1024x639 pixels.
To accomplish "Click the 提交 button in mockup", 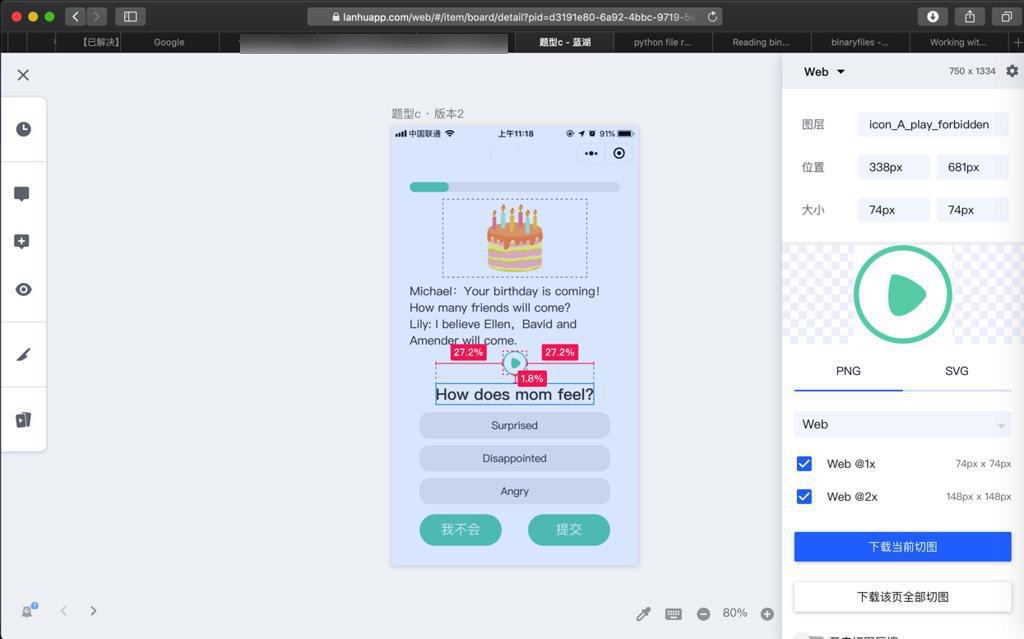I will pos(569,529).
